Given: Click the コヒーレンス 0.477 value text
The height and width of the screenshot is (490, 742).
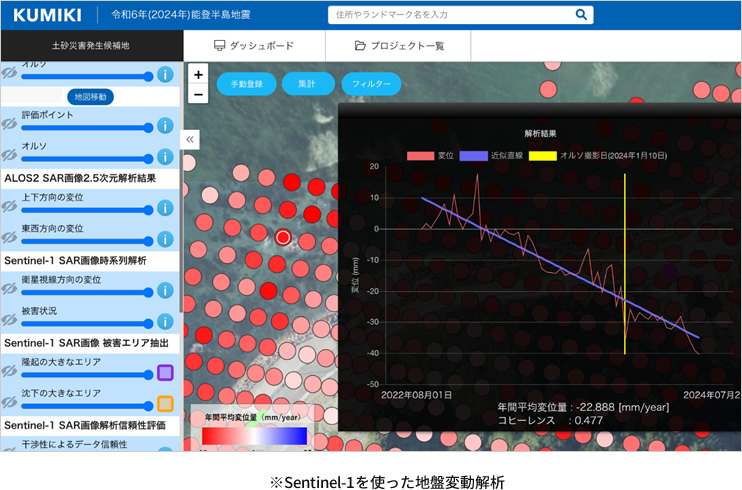Looking at the screenshot, I should click(x=550, y=420).
